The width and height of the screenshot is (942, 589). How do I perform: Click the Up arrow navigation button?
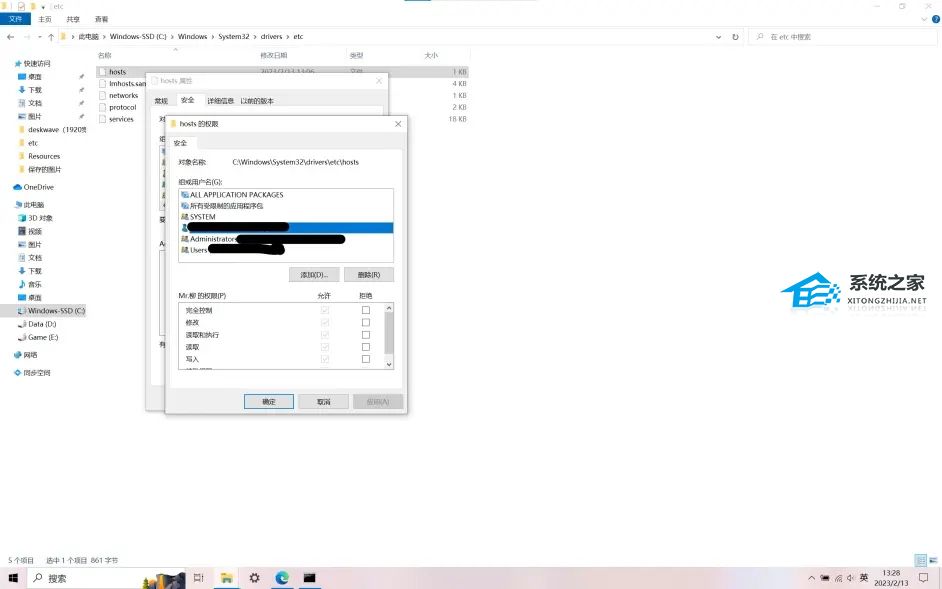51,37
